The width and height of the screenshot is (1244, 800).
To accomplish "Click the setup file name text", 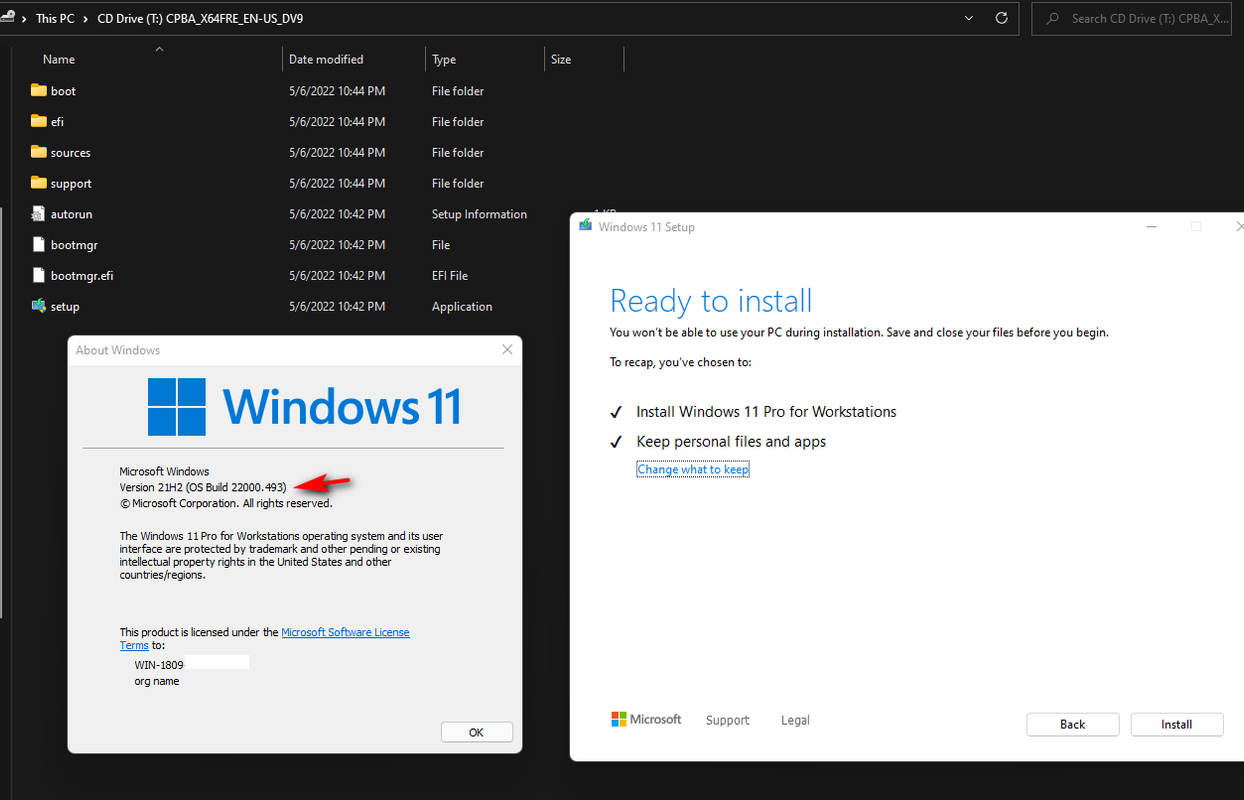I will coord(65,306).
